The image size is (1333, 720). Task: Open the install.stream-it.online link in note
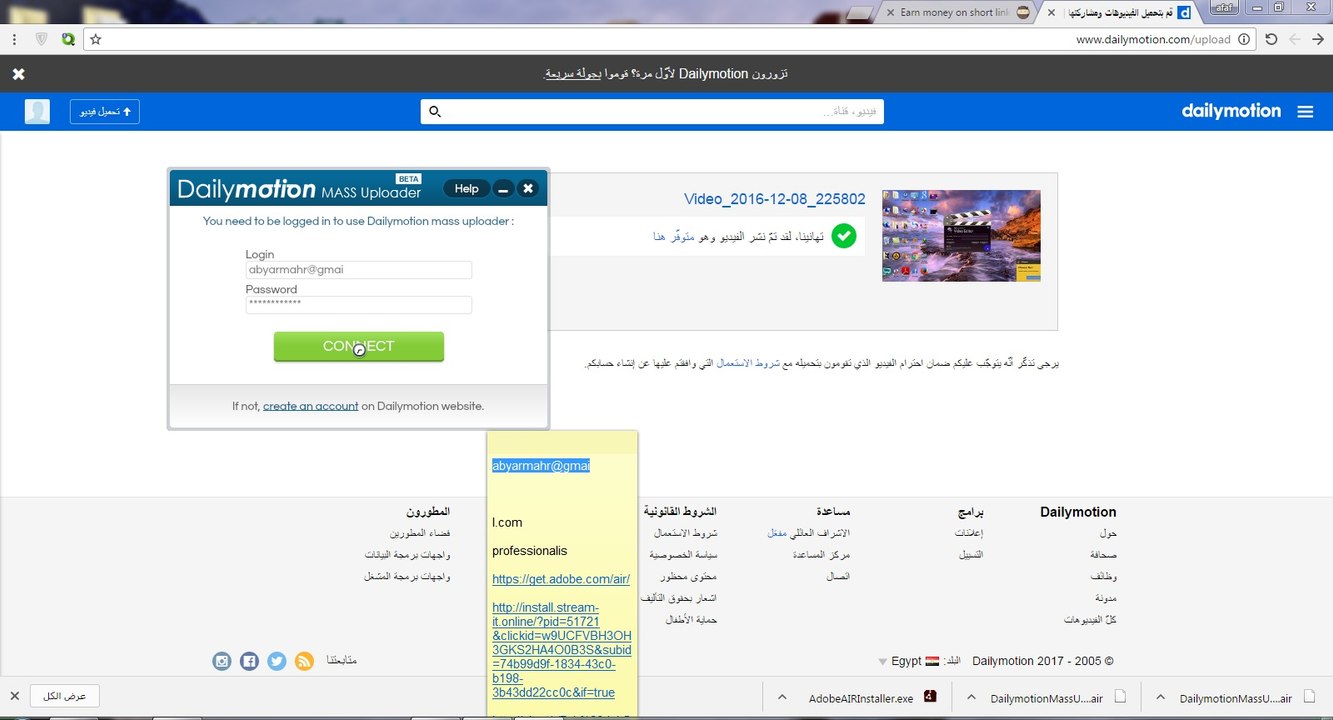[x=562, y=650]
